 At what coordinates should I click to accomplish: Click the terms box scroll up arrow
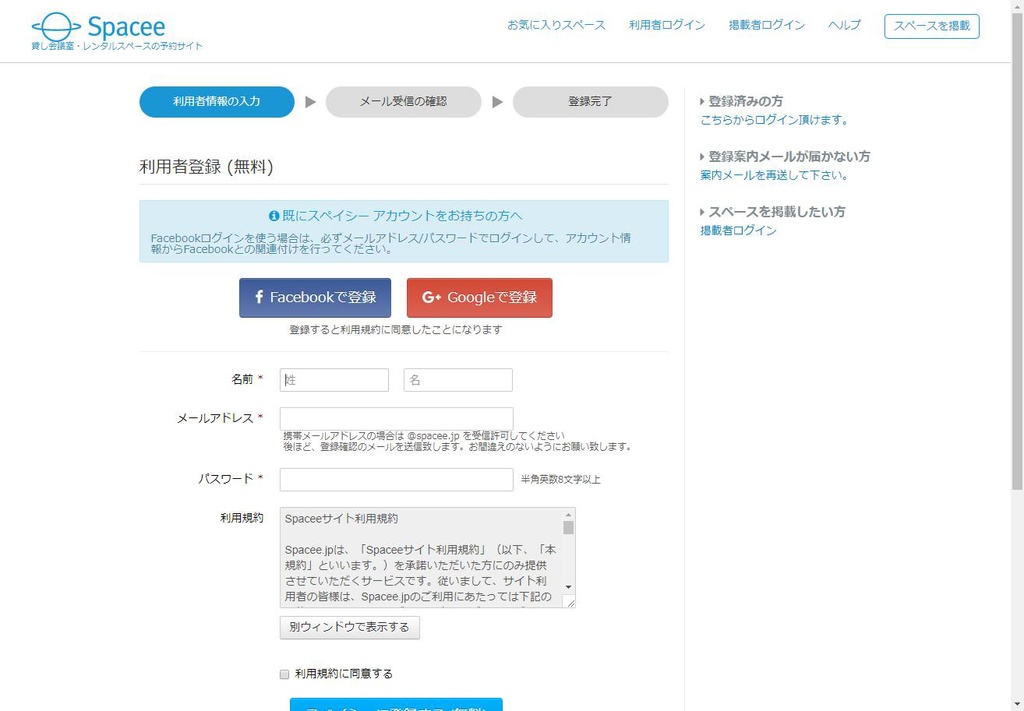click(568, 514)
